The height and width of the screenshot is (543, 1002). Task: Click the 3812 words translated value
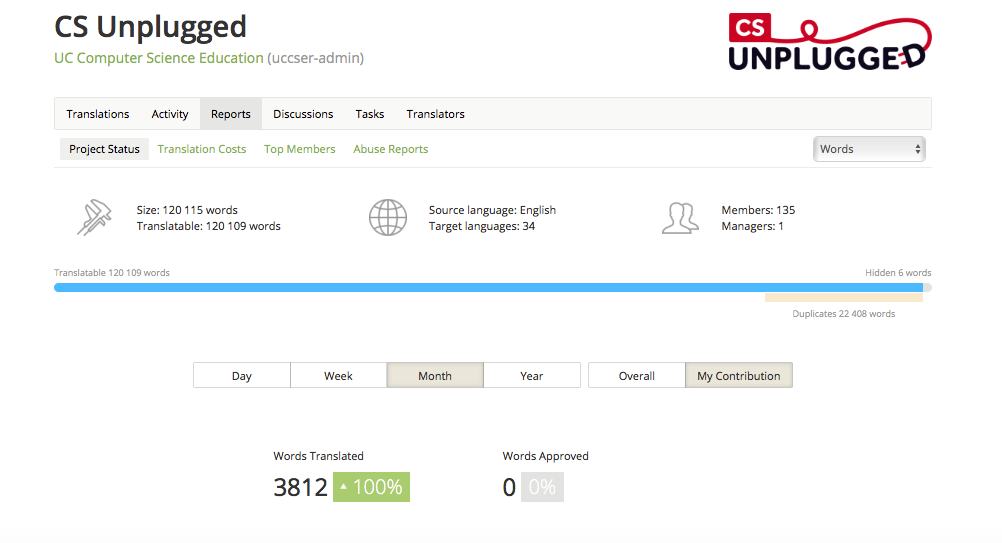click(x=300, y=487)
